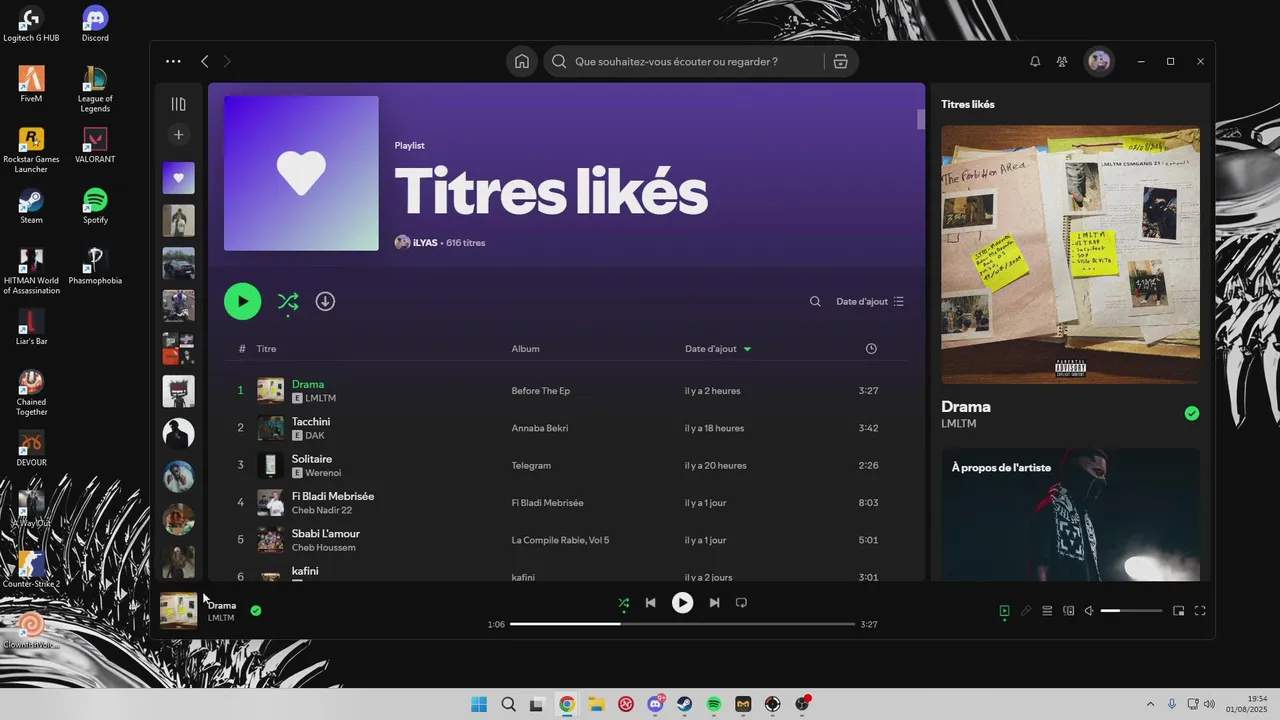Image resolution: width=1280 pixels, height=720 pixels.
Task: Click the Drama album art in side panel
Action: pos(1070,254)
